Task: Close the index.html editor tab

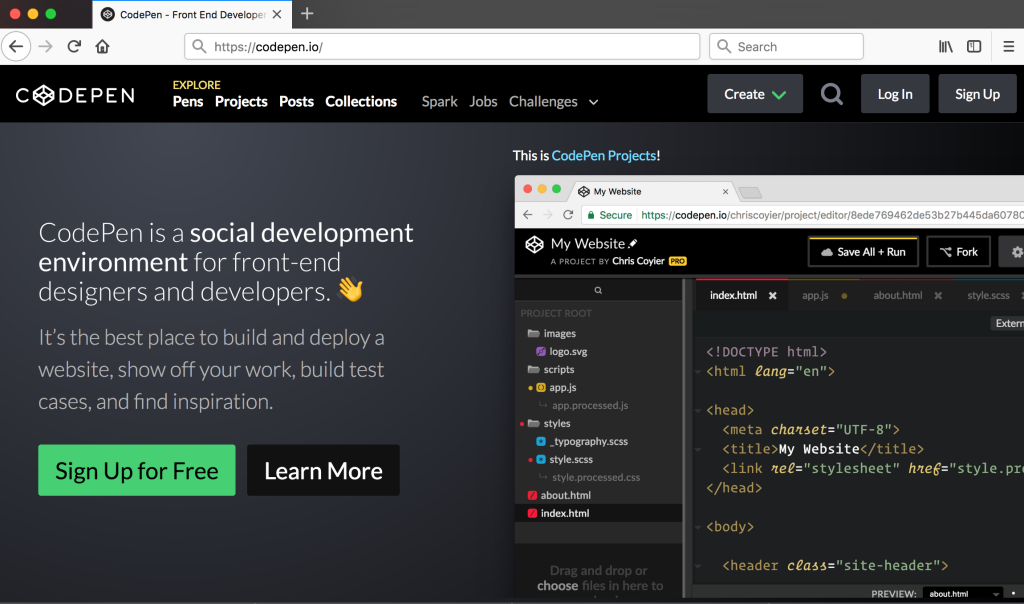Action: tap(773, 296)
